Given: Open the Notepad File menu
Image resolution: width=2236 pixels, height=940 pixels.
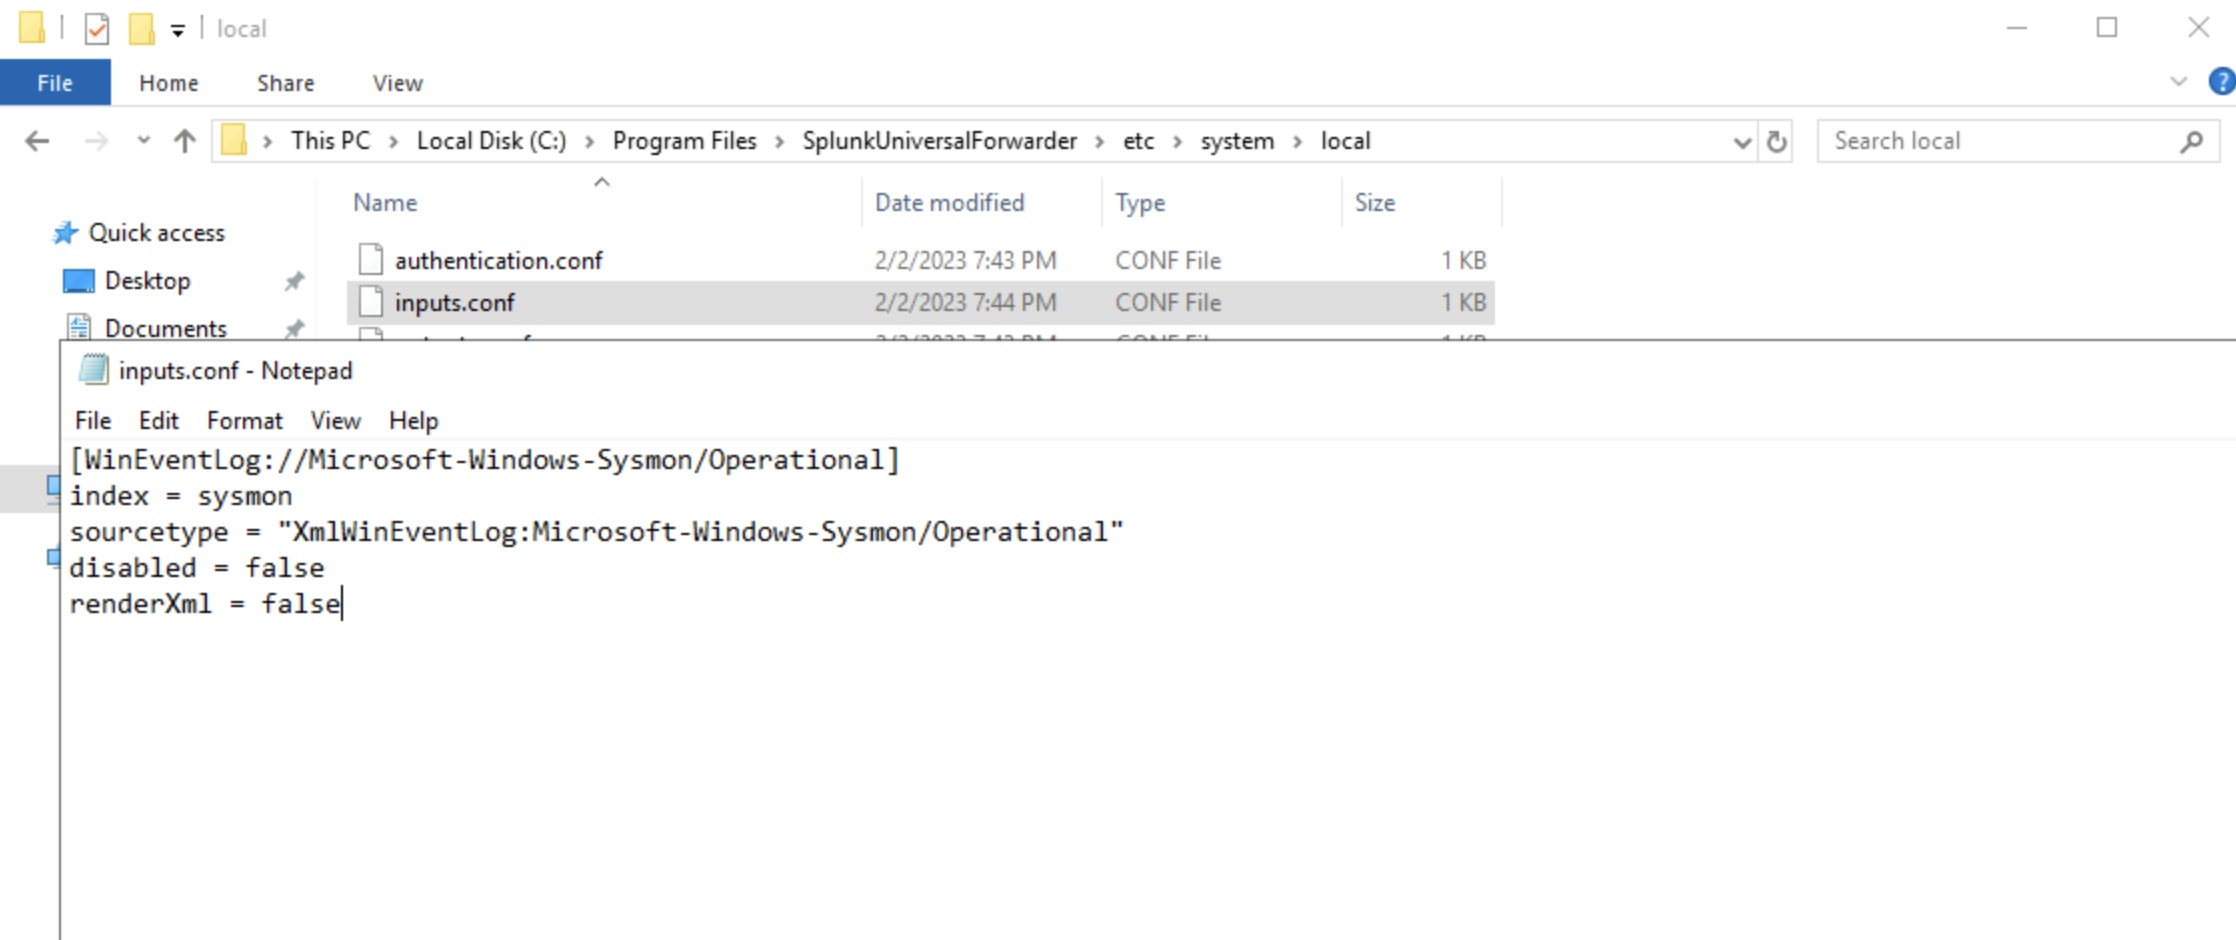Looking at the screenshot, I should point(93,421).
